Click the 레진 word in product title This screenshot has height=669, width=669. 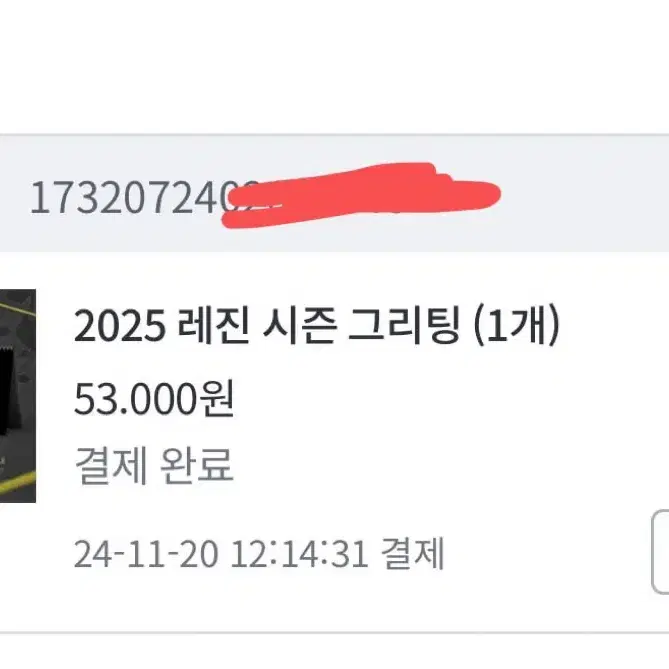pos(213,325)
